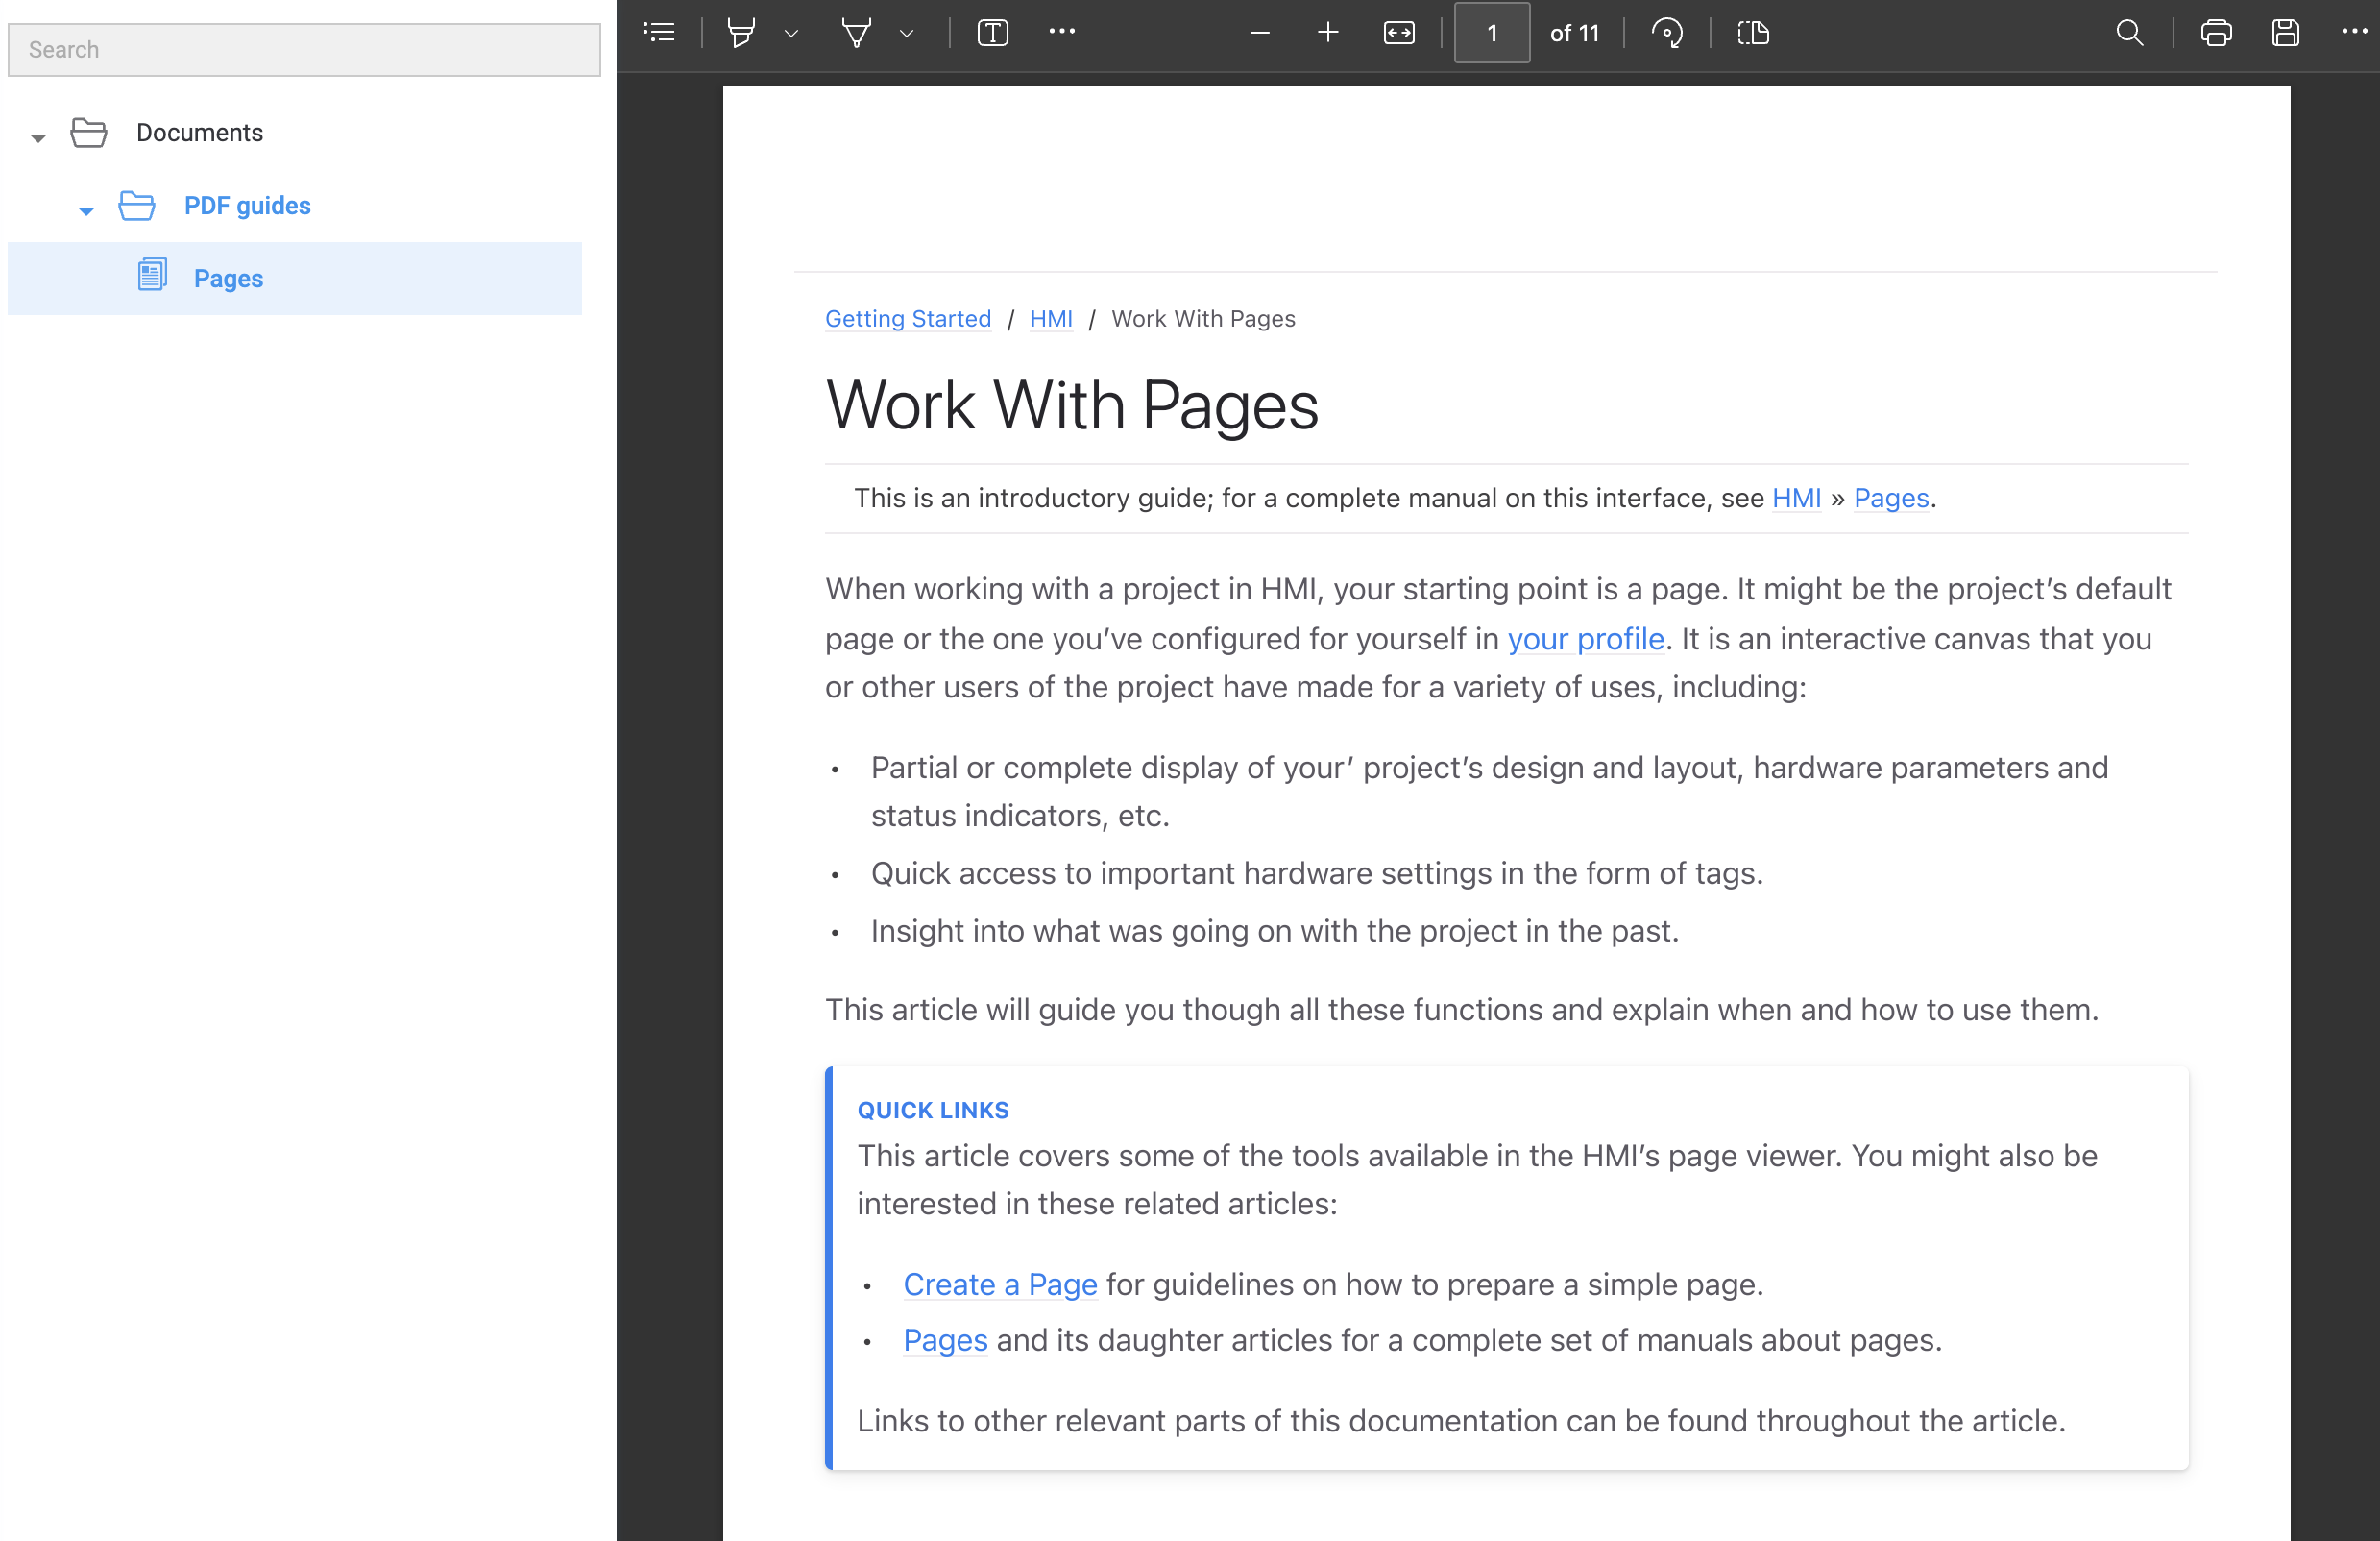Screen dimensions: 2380x1541
Task: Zoom in with the plus icon
Action: [1328, 33]
